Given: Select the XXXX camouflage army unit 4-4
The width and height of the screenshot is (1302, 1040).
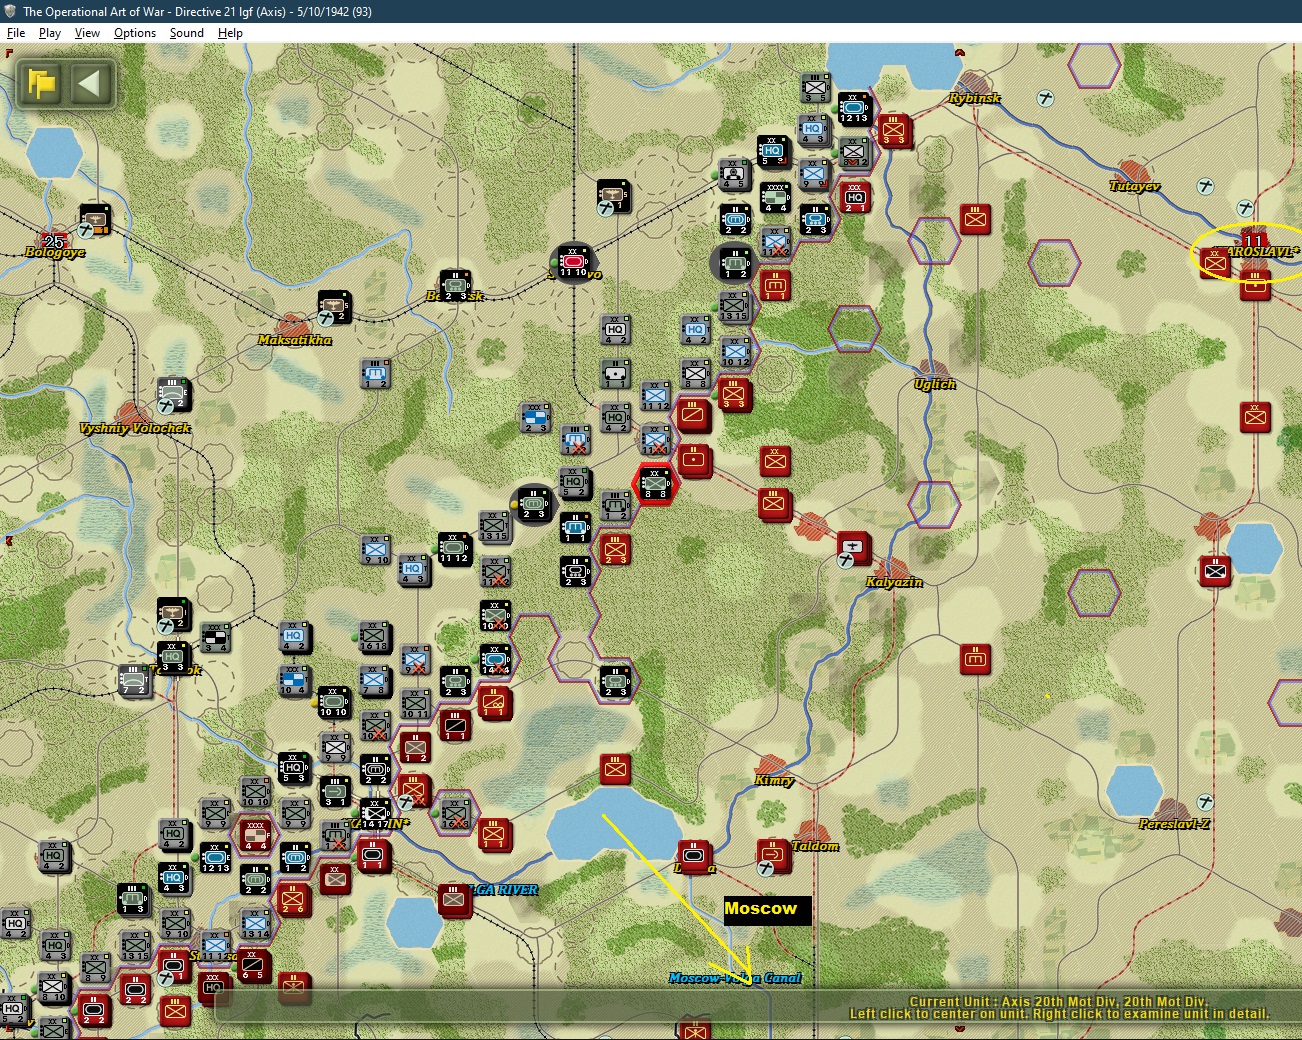Looking at the screenshot, I should (x=775, y=197).
